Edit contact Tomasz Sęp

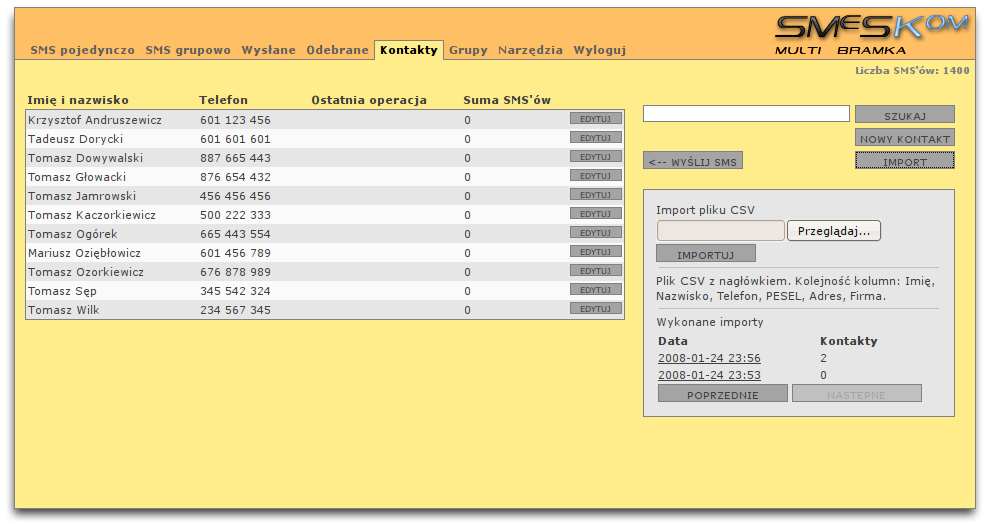click(x=596, y=289)
